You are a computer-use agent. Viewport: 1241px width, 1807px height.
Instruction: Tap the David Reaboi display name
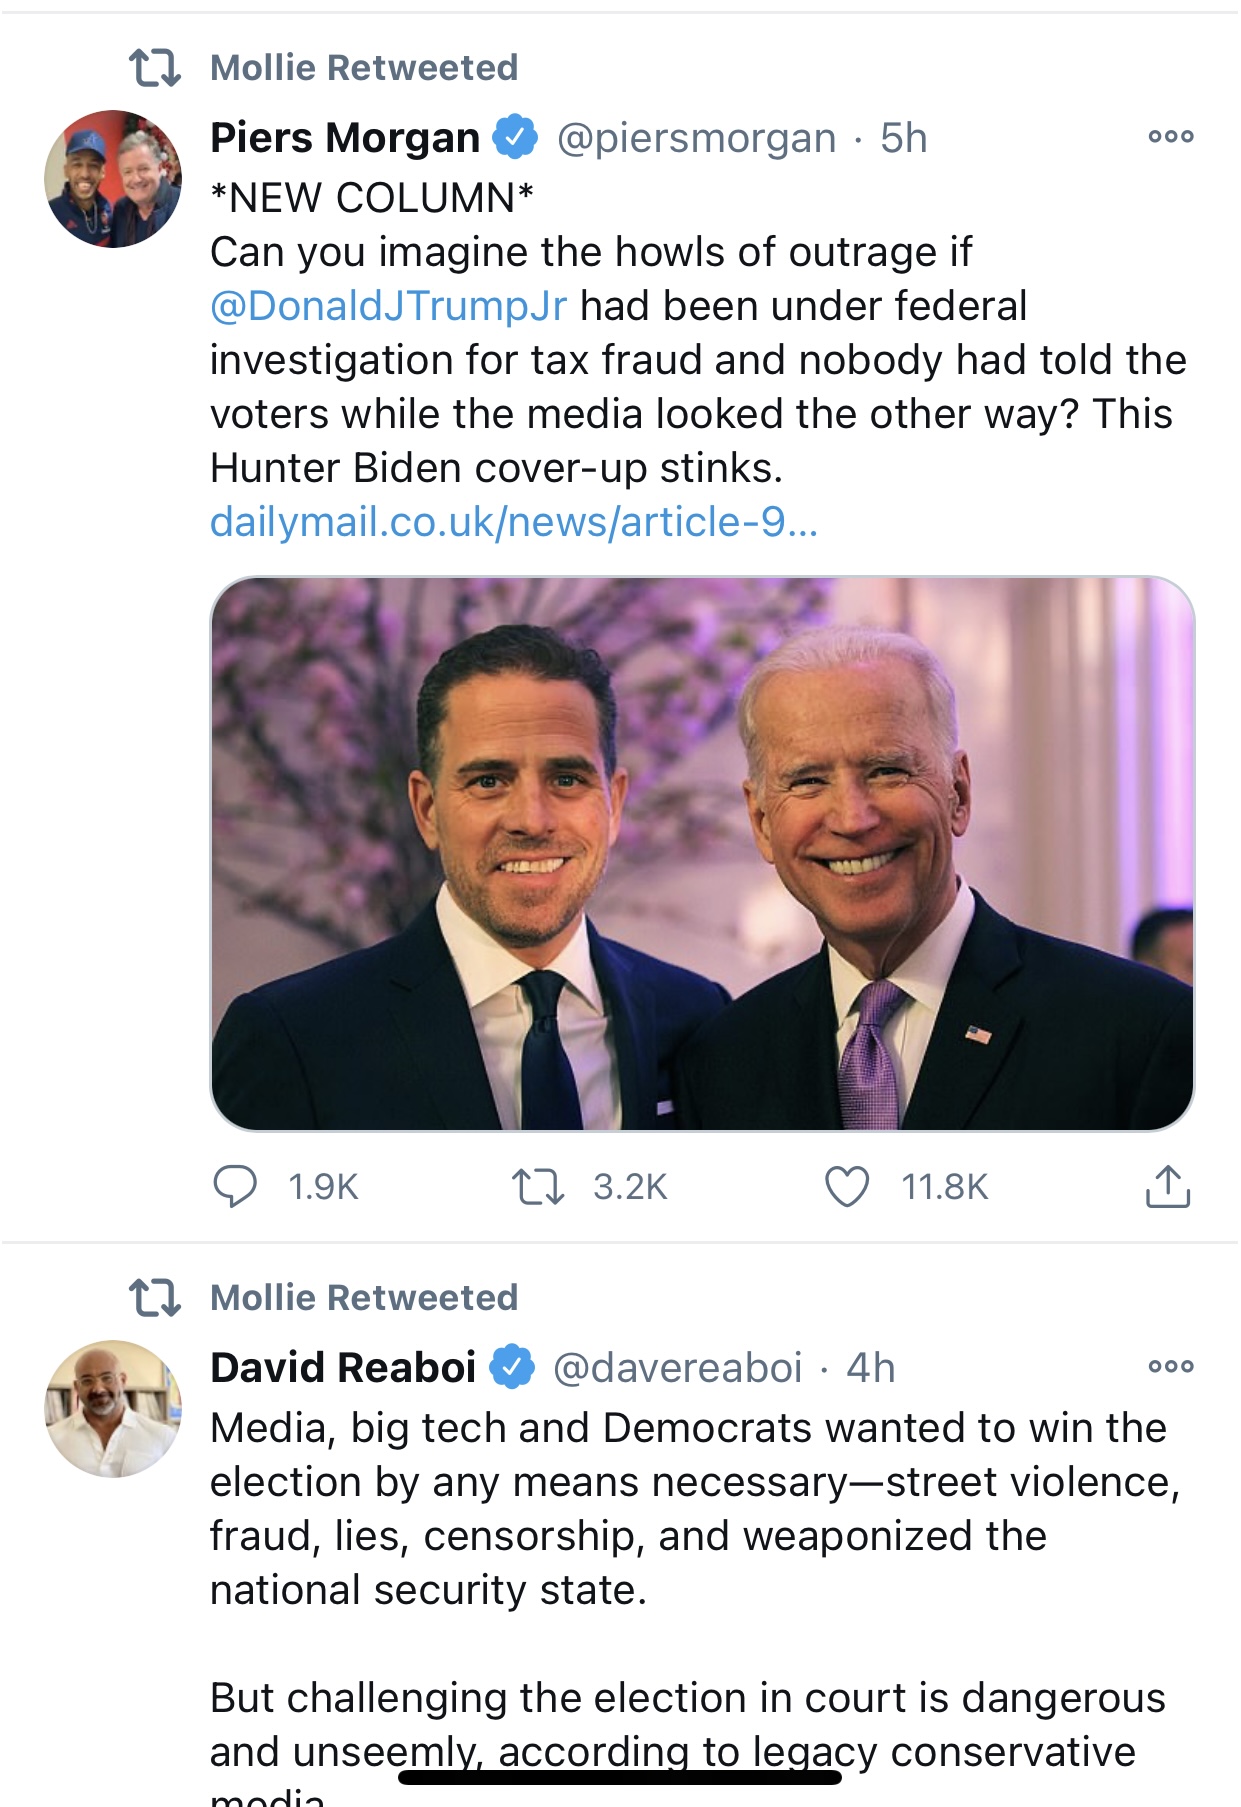(343, 1368)
